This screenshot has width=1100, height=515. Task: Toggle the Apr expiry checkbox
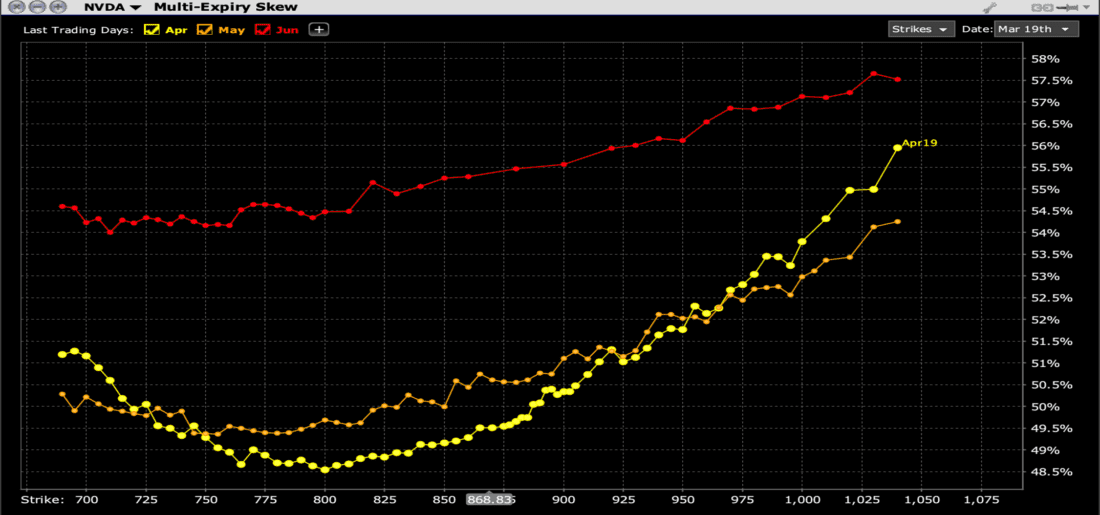coord(150,30)
